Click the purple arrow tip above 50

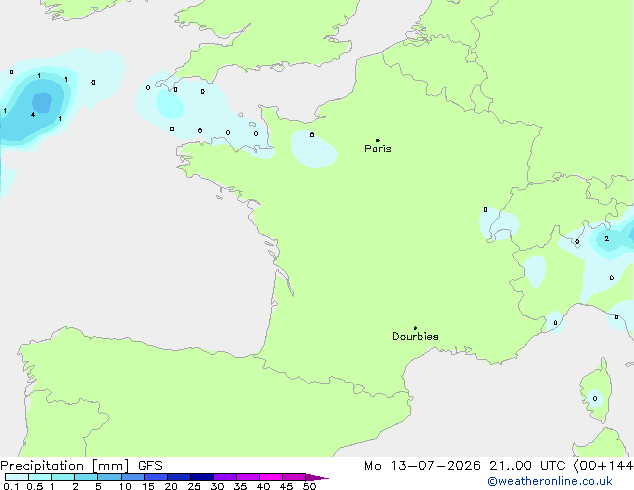317,477
